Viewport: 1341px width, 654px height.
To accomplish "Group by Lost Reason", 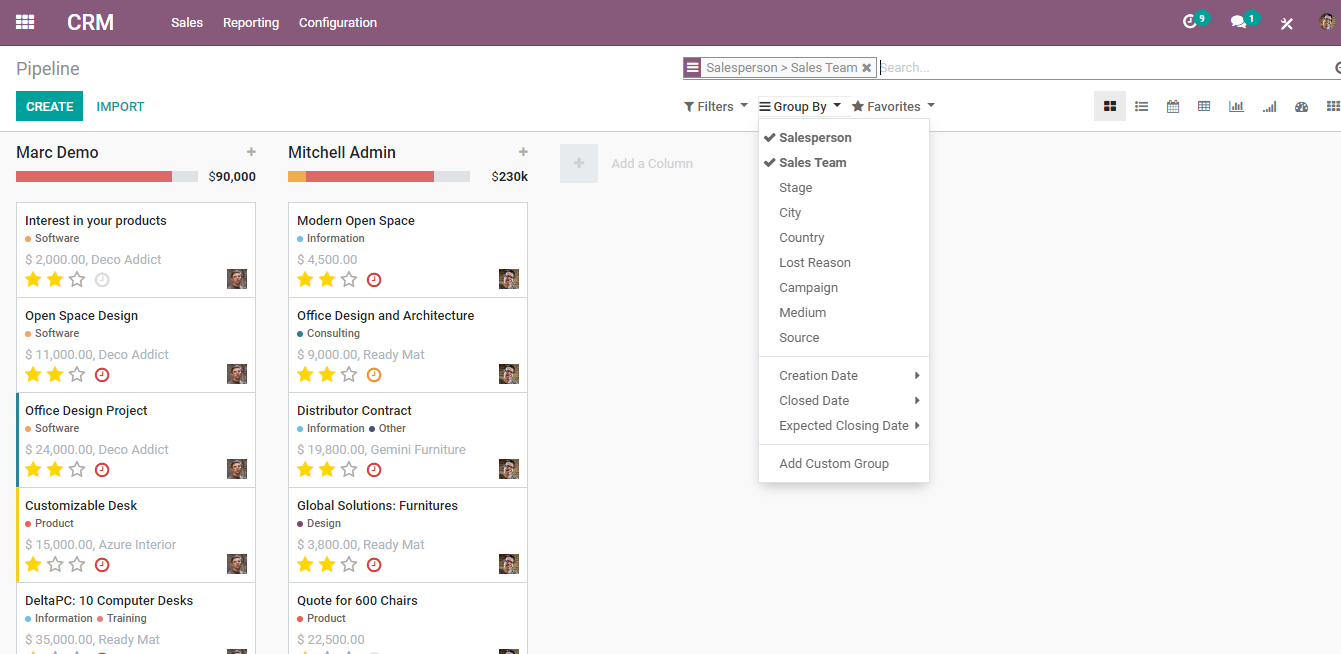I will pos(844,263).
